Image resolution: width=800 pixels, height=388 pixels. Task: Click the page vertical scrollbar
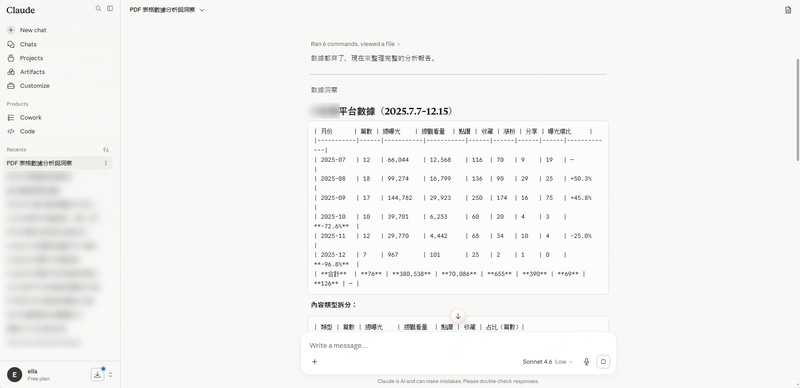tap(797, 110)
